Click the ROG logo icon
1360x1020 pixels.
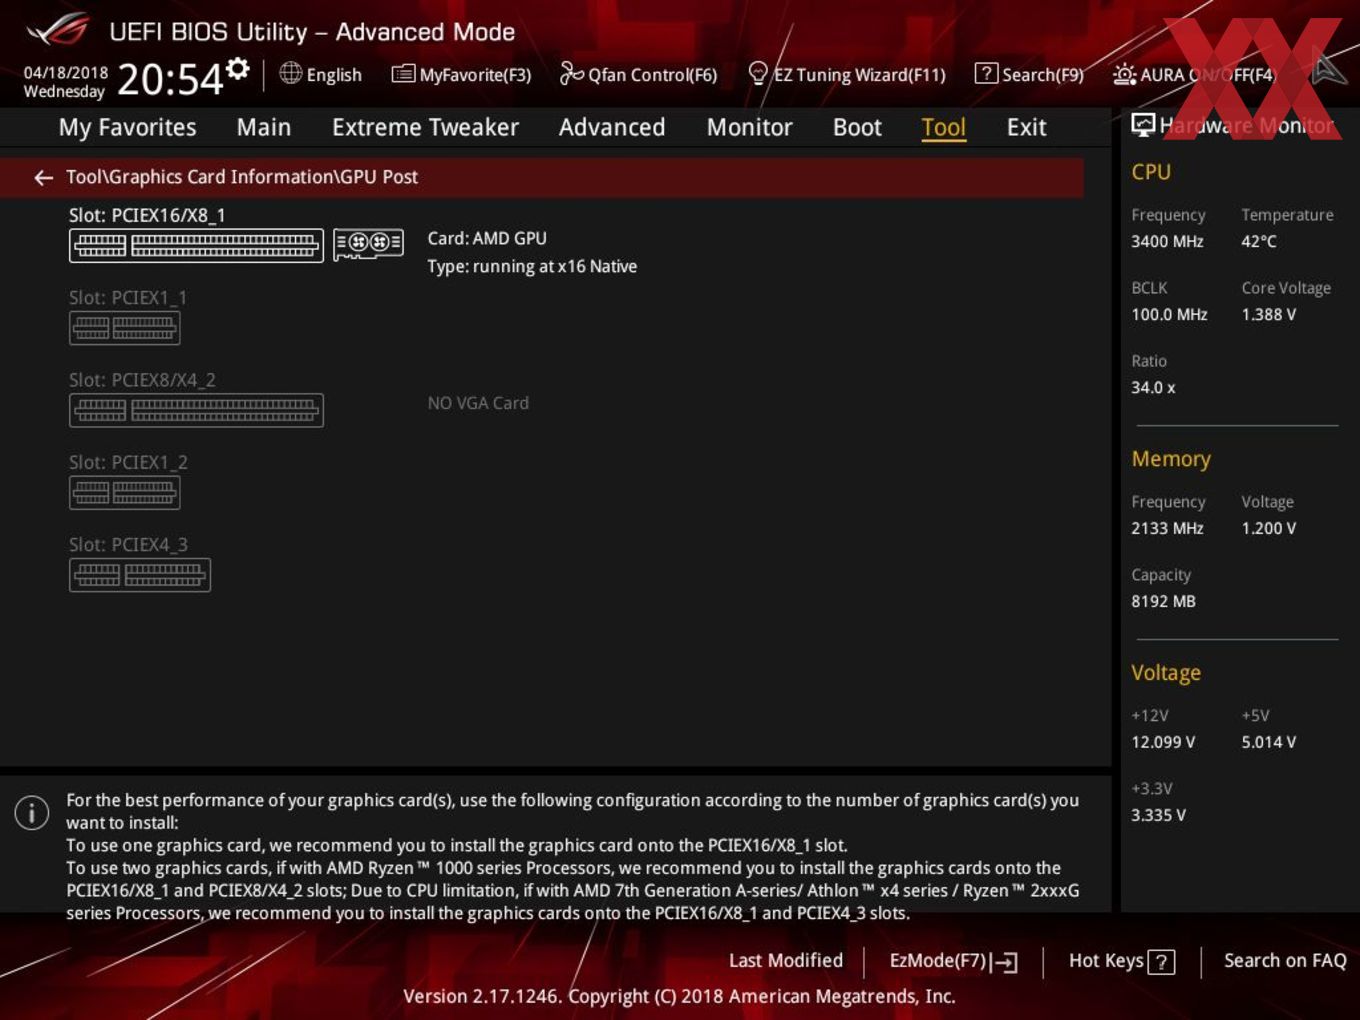[58, 30]
